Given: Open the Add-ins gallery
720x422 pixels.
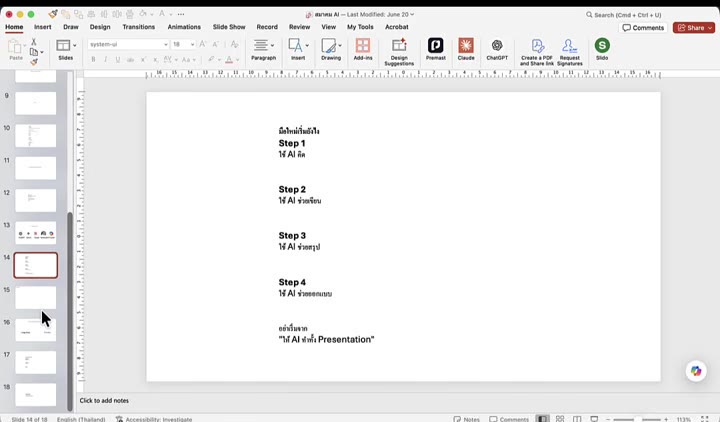Looking at the screenshot, I should tap(363, 49).
